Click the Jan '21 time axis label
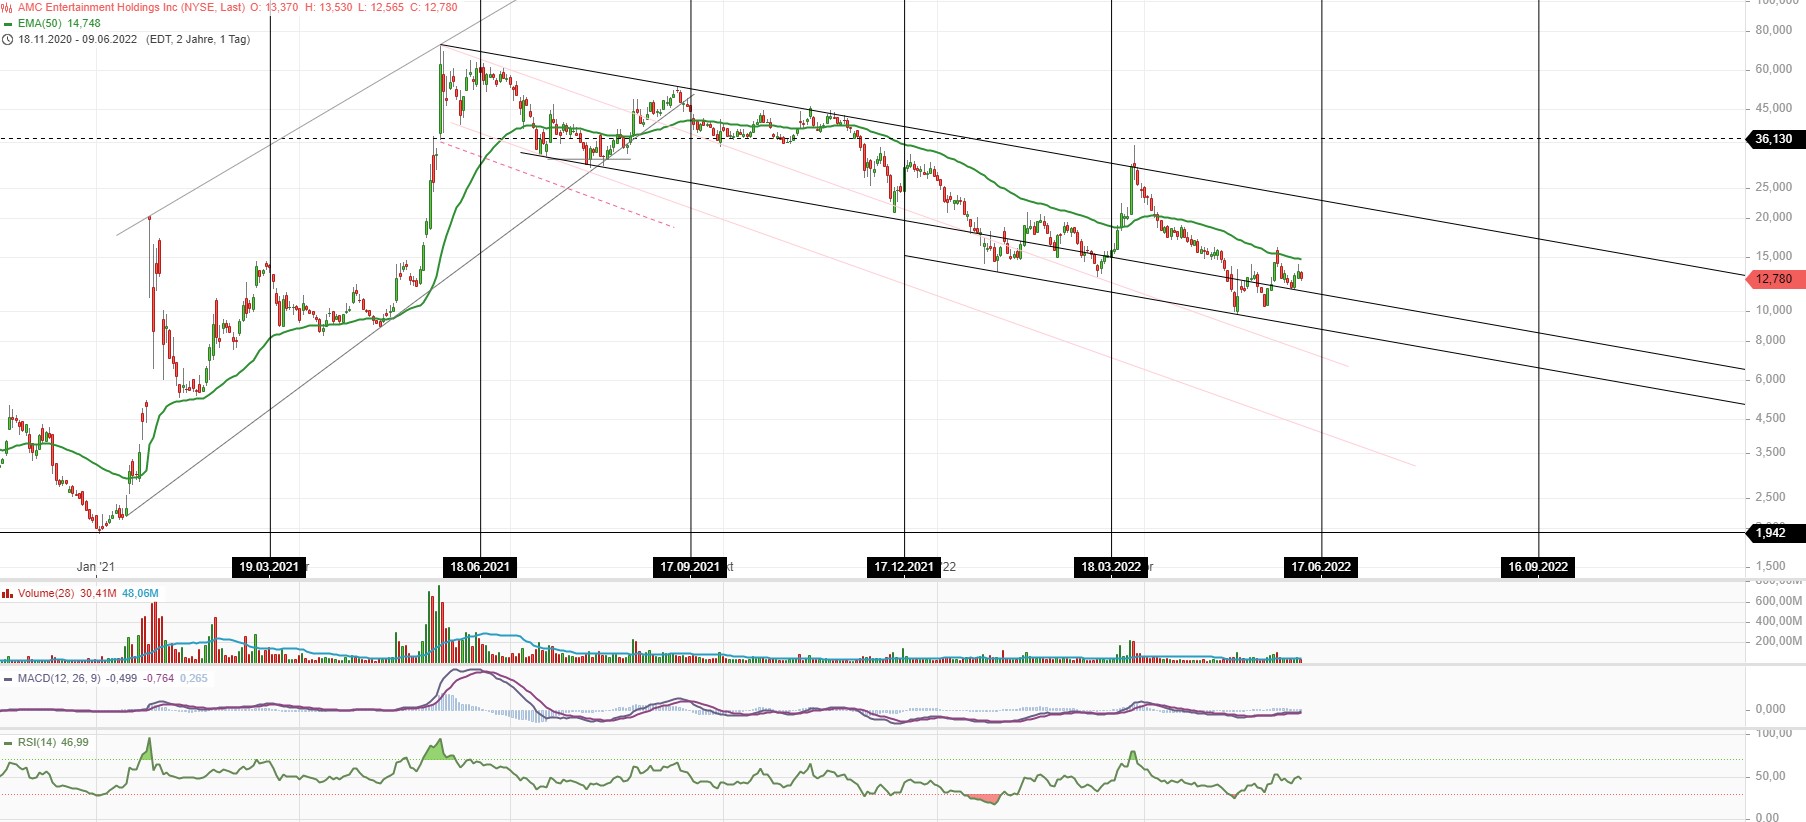 click(96, 567)
